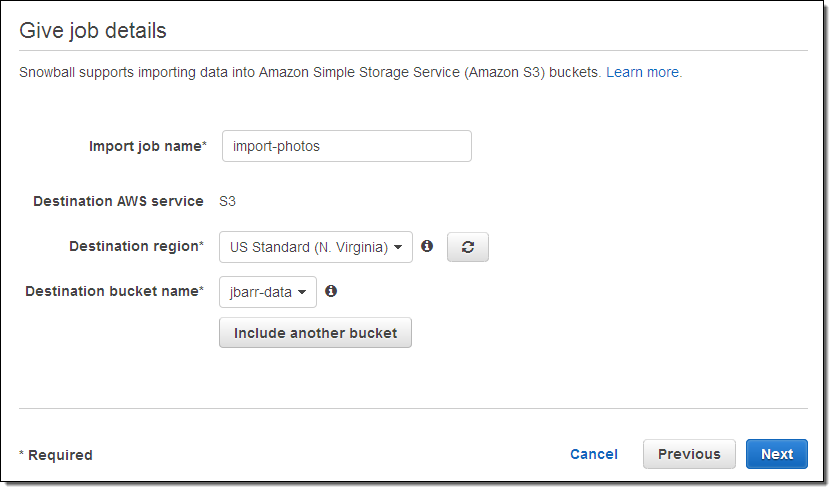834x492 pixels.
Task: Click info icon beside Destination region
Action: coord(427,246)
